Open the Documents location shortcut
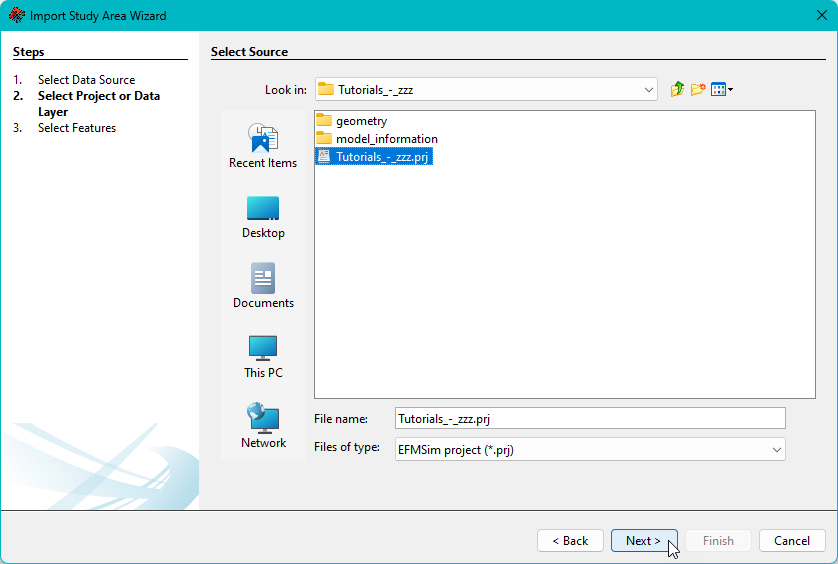This screenshot has height=564, width=838. (x=263, y=285)
